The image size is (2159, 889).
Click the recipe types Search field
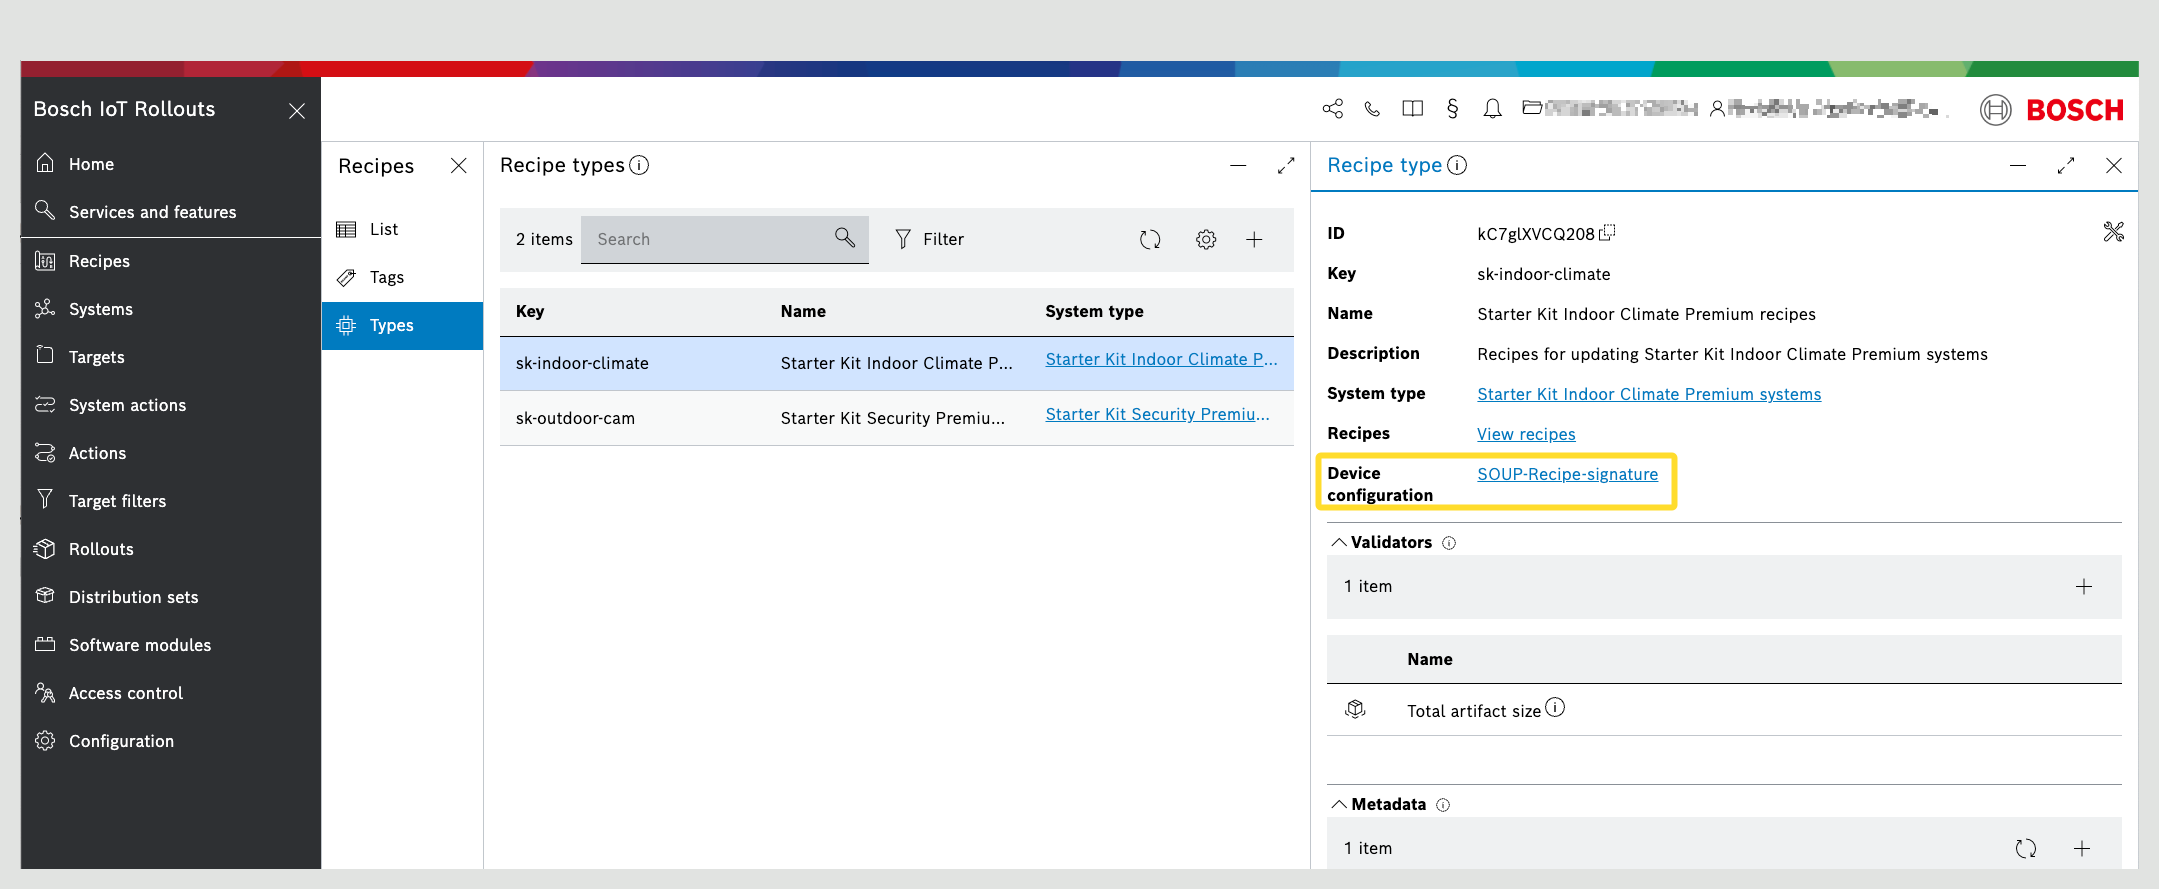(x=710, y=240)
